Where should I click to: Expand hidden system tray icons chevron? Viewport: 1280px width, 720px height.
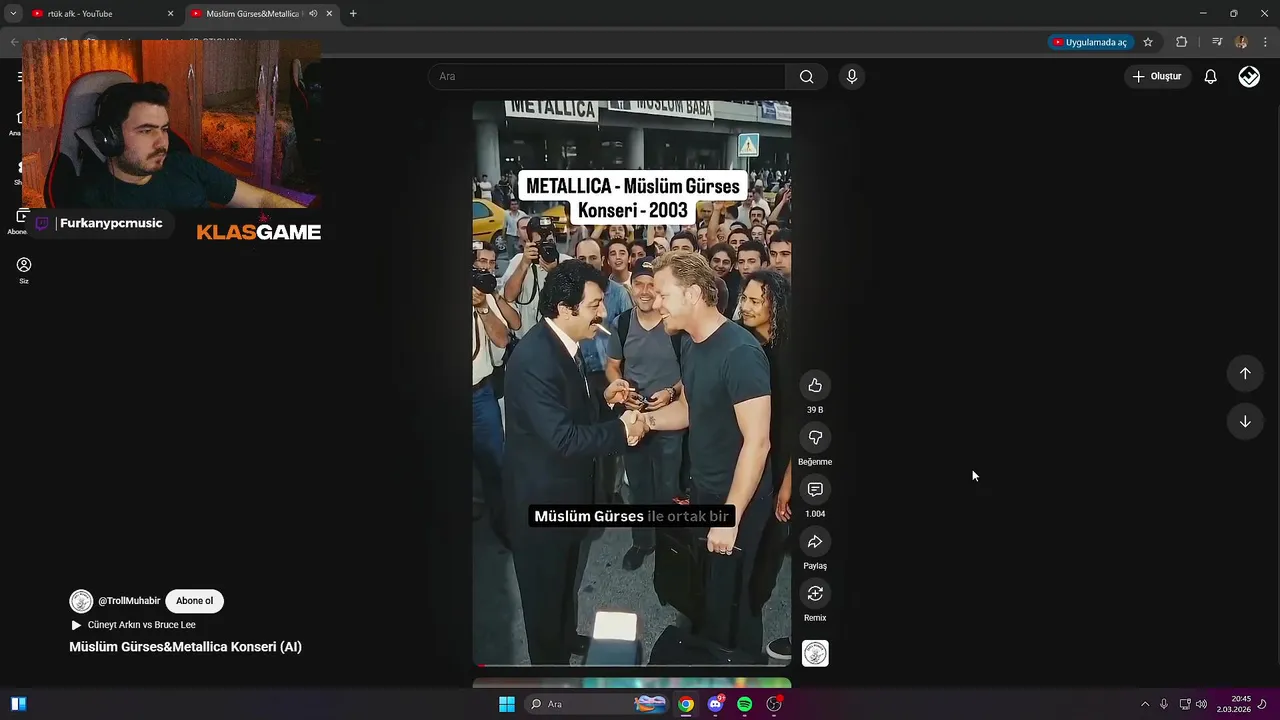tap(1145, 704)
